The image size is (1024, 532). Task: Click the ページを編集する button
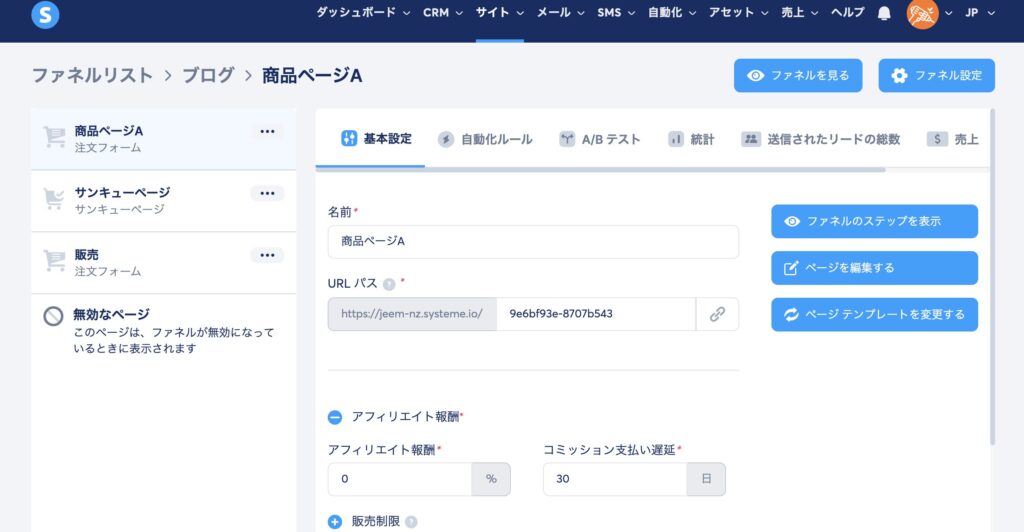[x=874, y=268]
